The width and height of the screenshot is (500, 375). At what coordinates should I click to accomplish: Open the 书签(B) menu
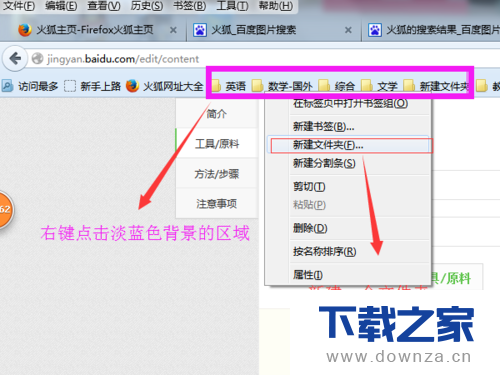[189, 6]
